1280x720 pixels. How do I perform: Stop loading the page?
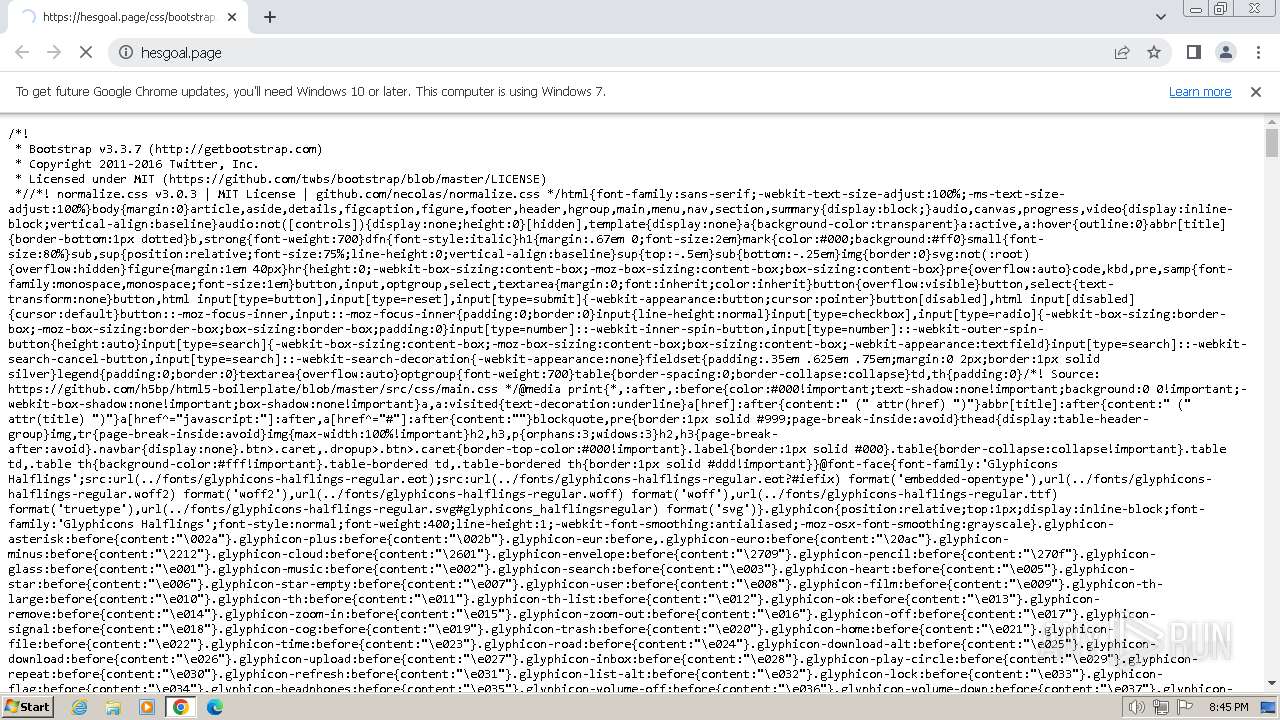(x=86, y=52)
